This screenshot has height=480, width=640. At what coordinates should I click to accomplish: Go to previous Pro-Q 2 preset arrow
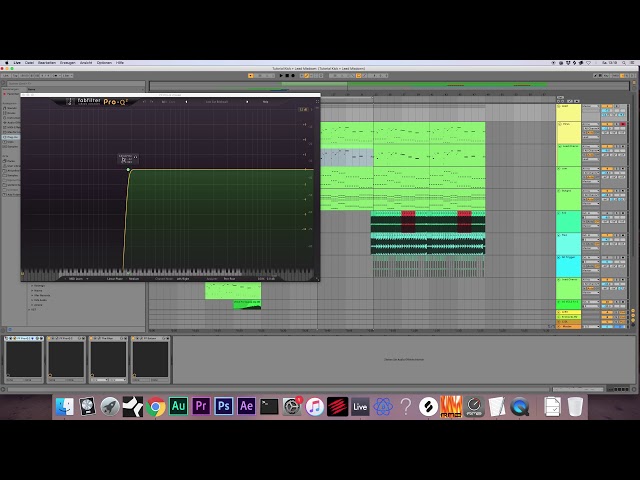[x=187, y=102]
